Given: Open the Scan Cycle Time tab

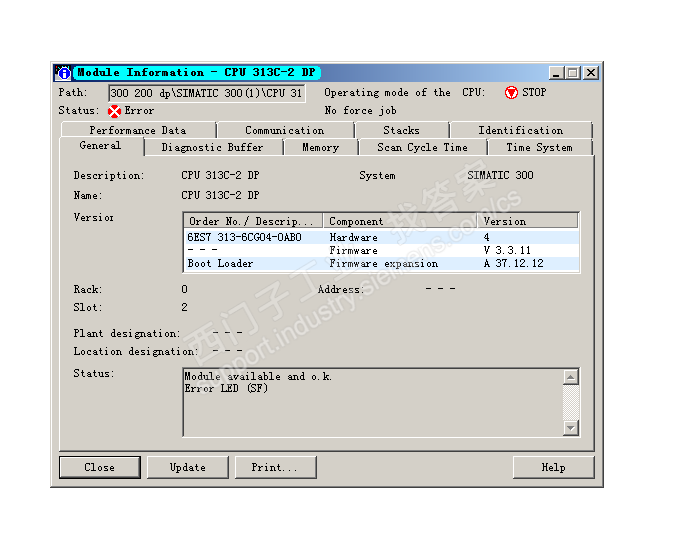Looking at the screenshot, I should 422,147.
